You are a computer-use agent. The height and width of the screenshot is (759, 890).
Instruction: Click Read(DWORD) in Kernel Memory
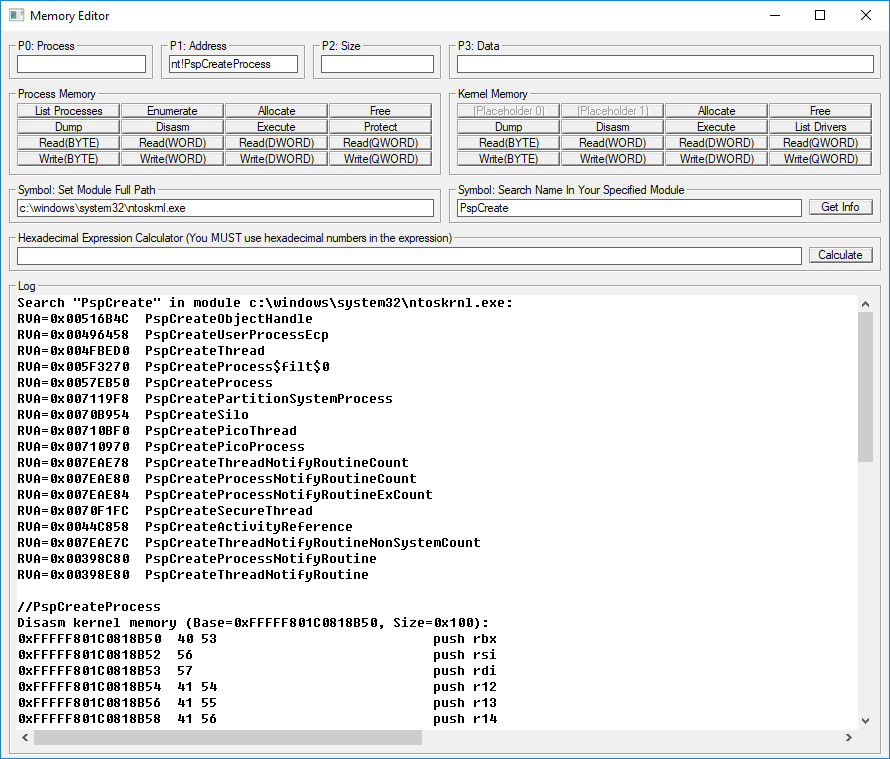point(716,142)
